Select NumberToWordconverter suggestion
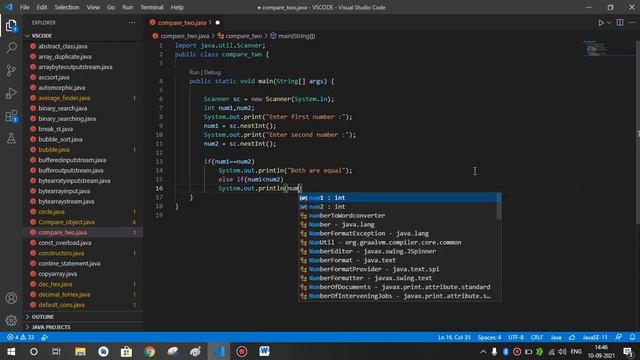640x360 pixels. pos(398,216)
